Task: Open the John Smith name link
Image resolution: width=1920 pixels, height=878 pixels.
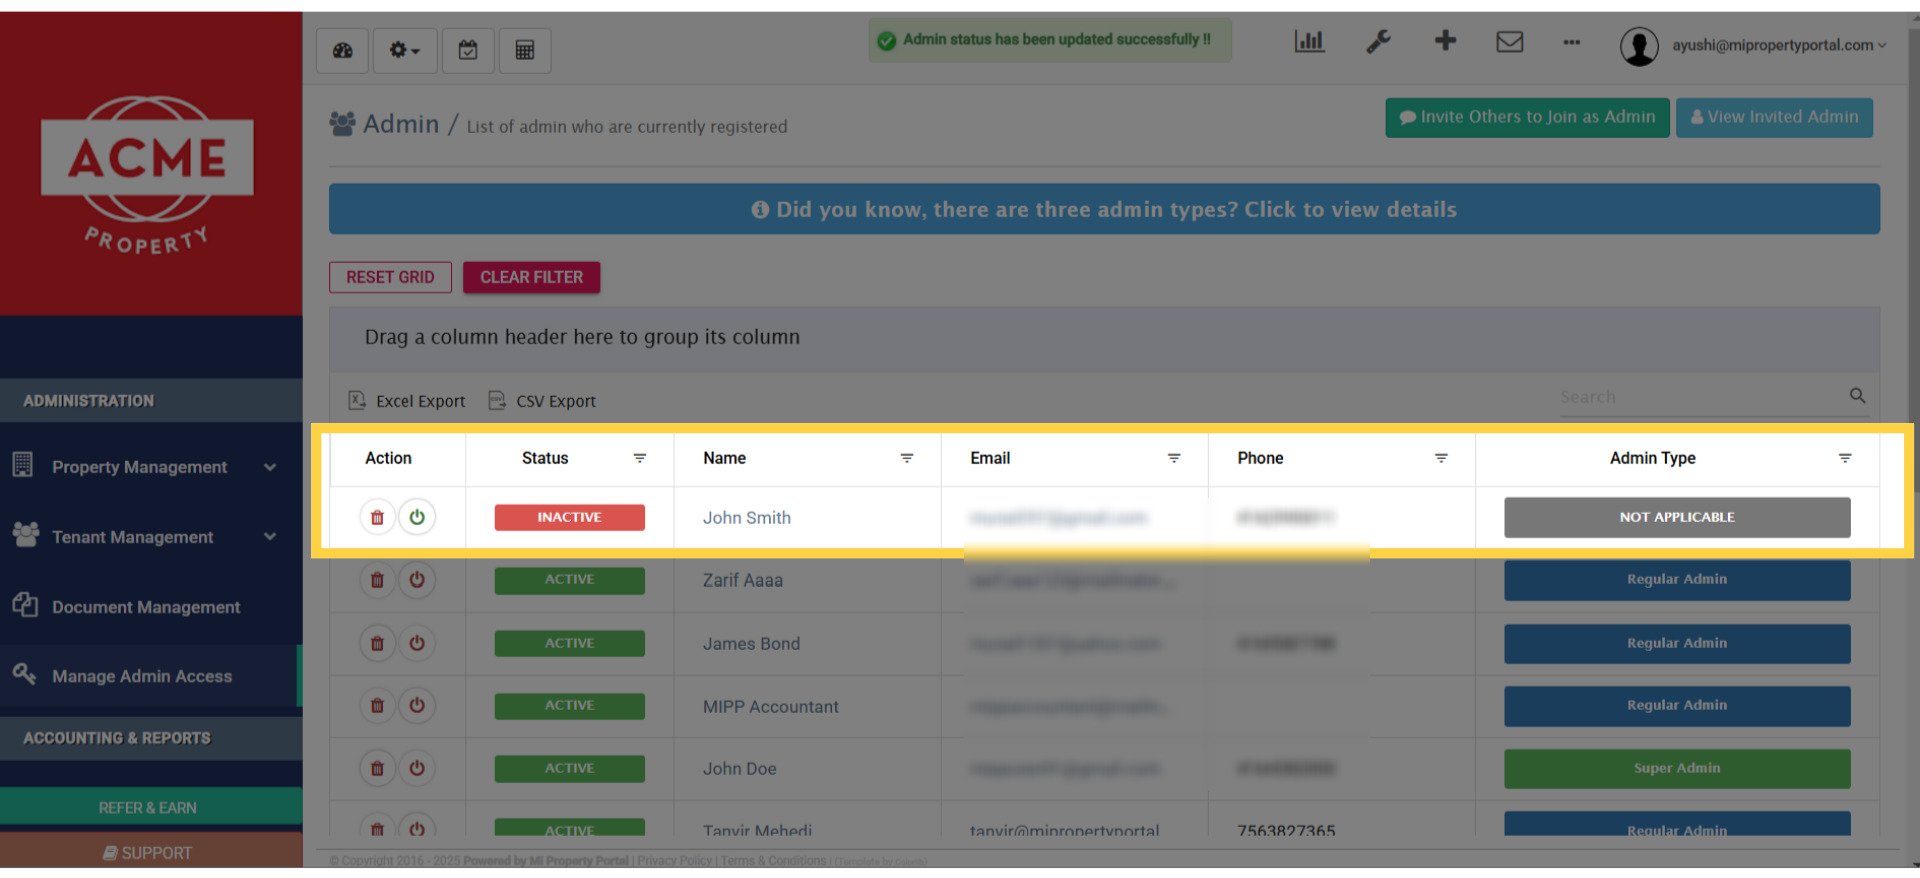Action: pos(747,518)
